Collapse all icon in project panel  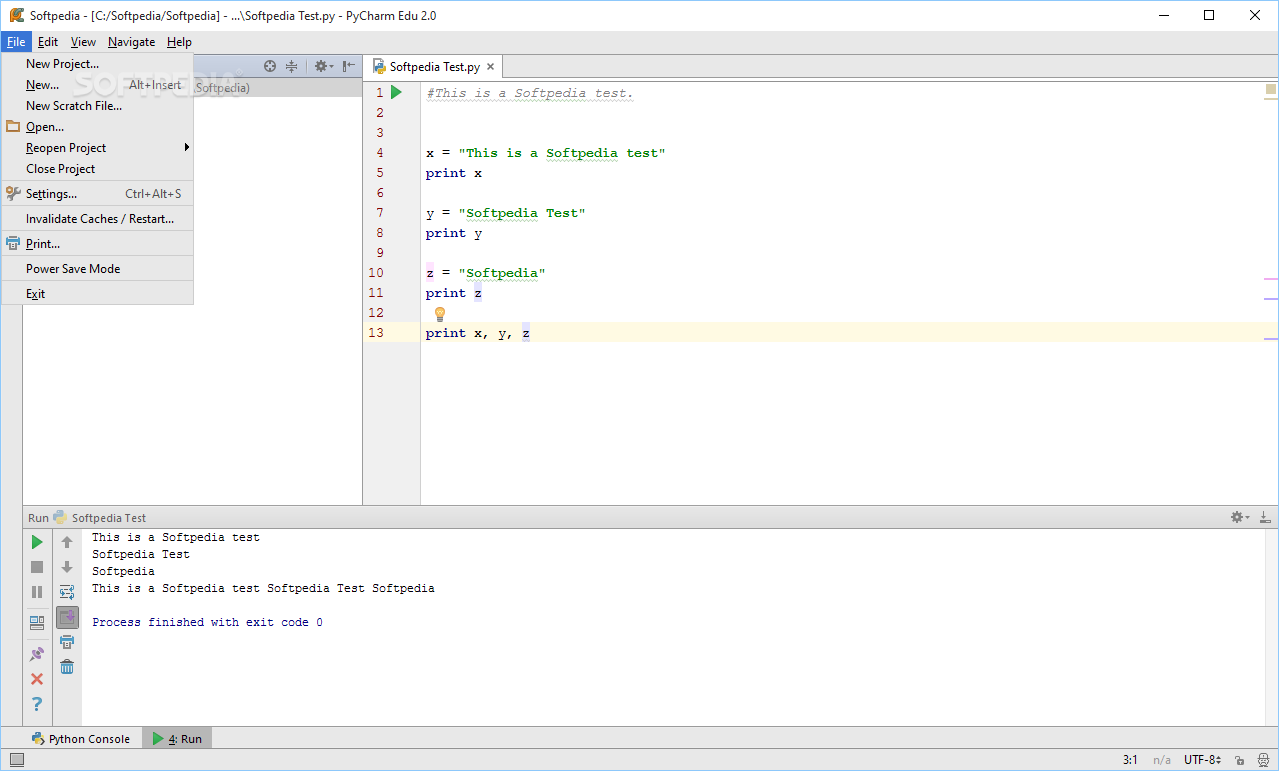point(292,66)
